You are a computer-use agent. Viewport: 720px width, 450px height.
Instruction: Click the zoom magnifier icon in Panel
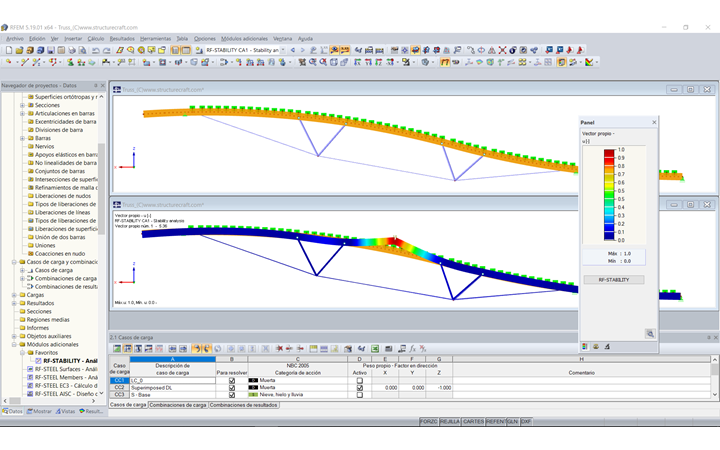650,334
